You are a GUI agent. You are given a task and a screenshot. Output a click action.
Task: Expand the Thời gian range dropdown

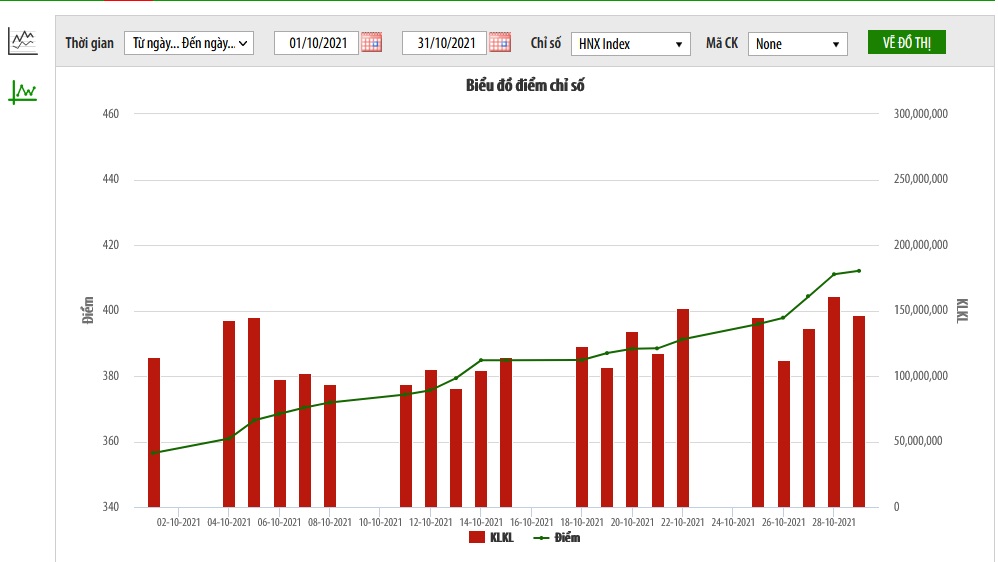coord(189,43)
